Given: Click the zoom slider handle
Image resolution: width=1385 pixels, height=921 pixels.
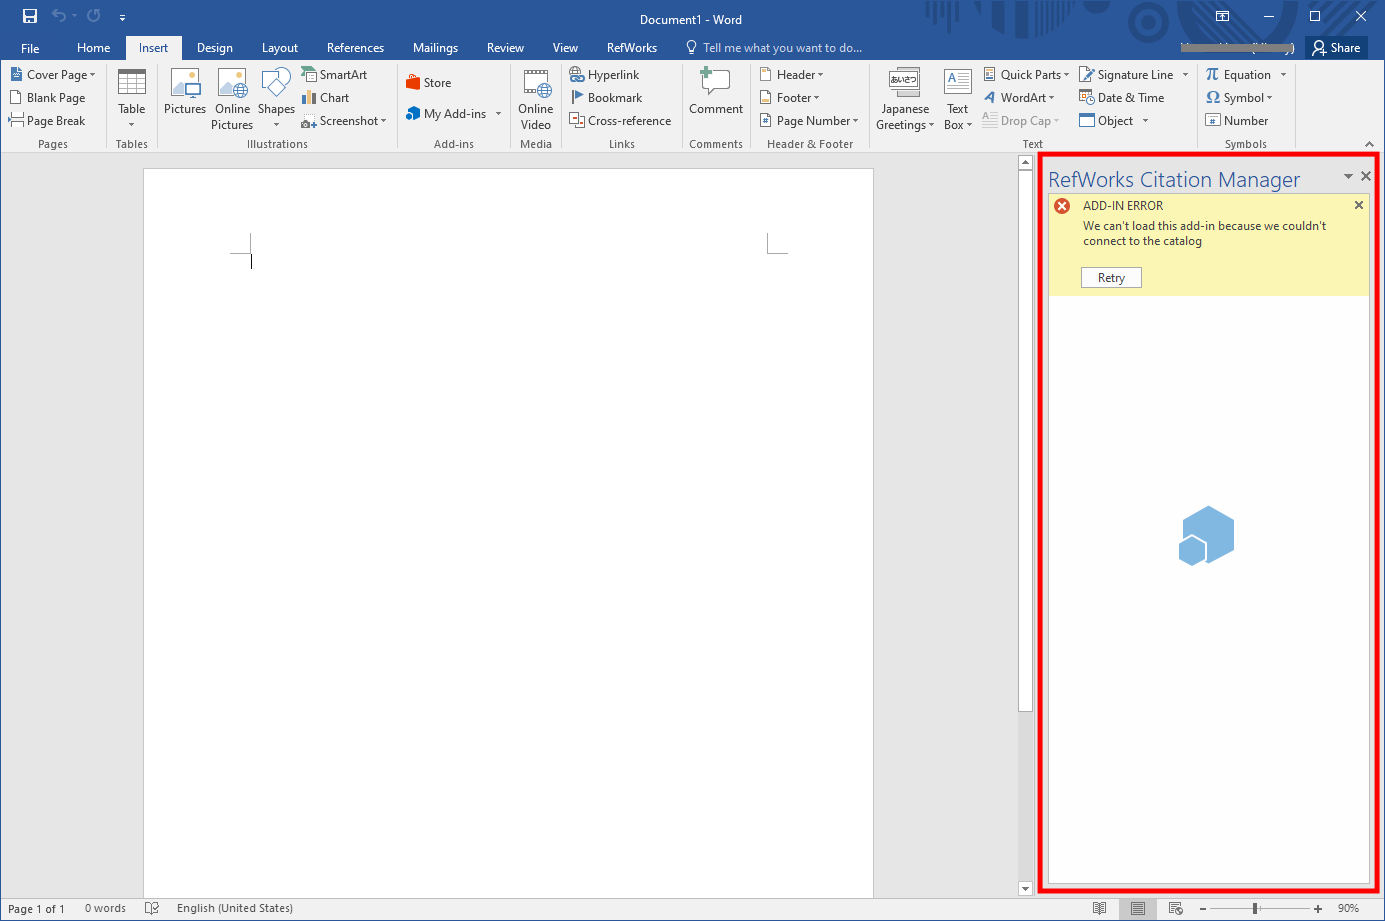Looking at the screenshot, I should point(1255,909).
